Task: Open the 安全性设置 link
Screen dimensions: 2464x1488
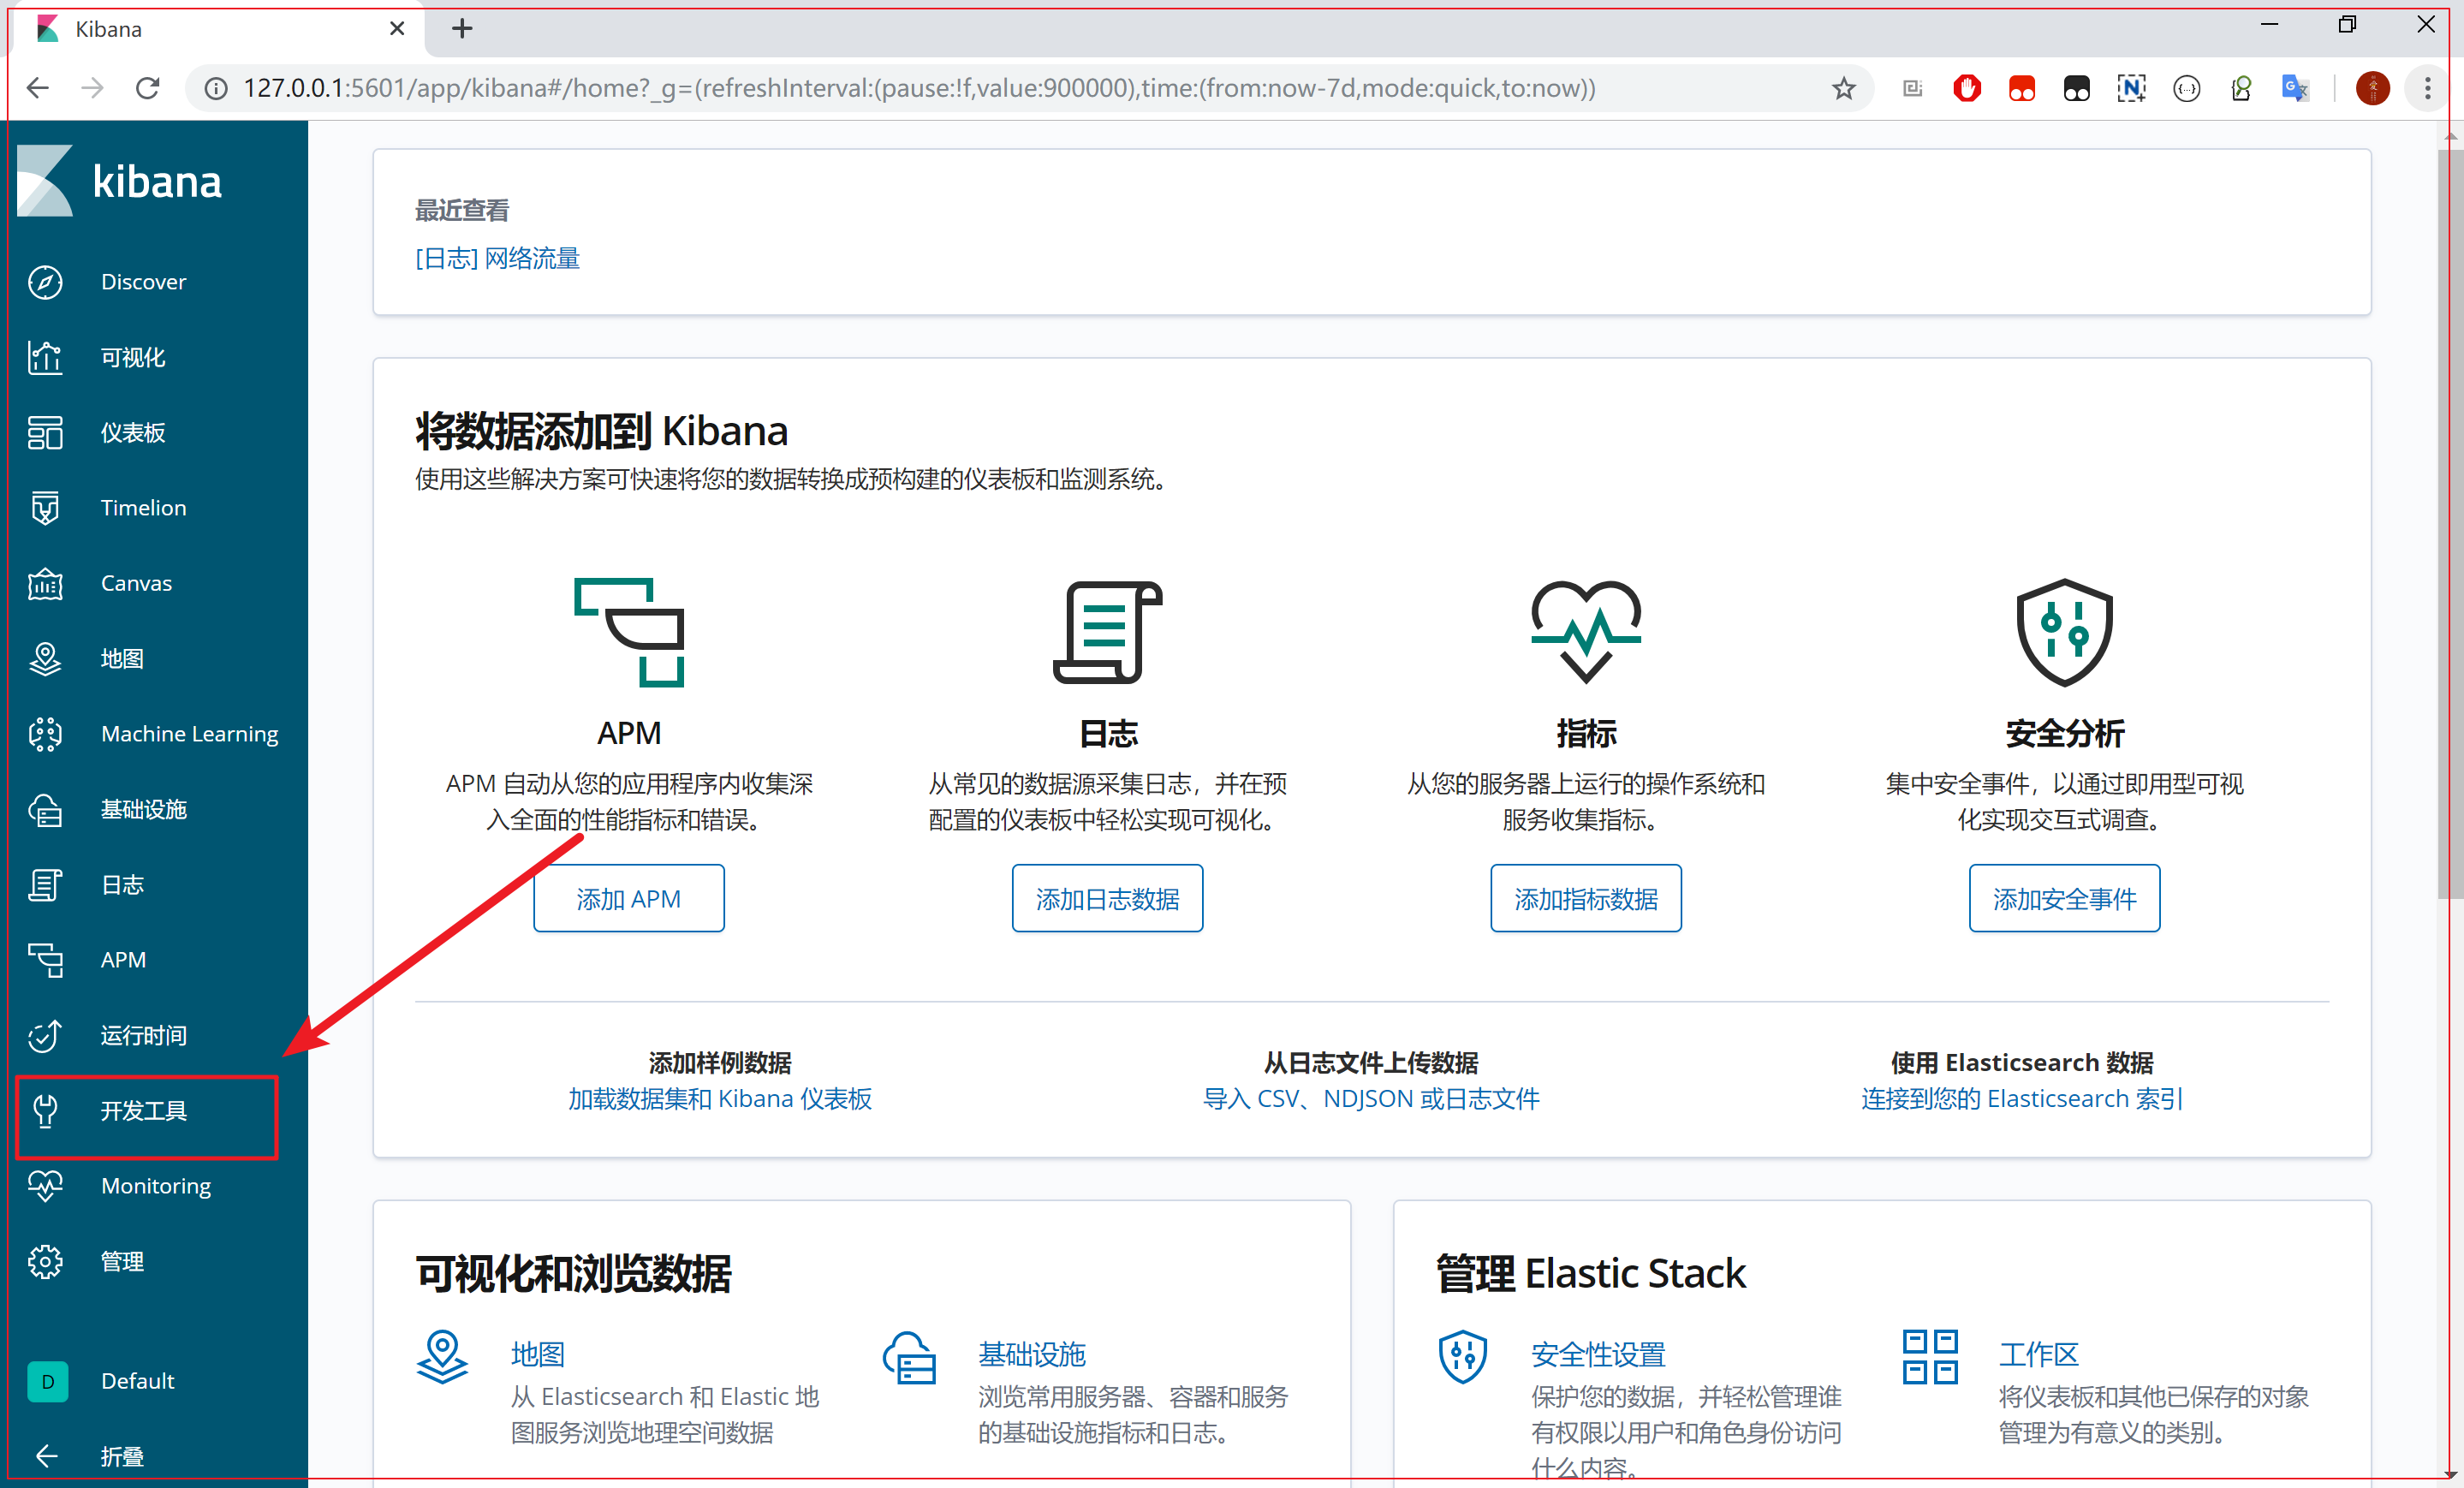Action: pyautogui.click(x=1598, y=1354)
